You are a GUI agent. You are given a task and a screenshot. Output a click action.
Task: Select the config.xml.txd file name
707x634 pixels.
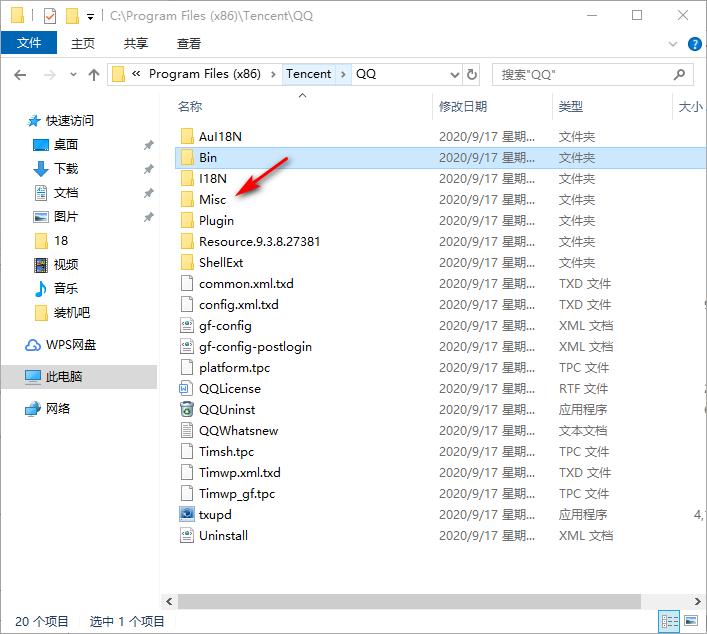pyautogui.click(x=239, y=305)
